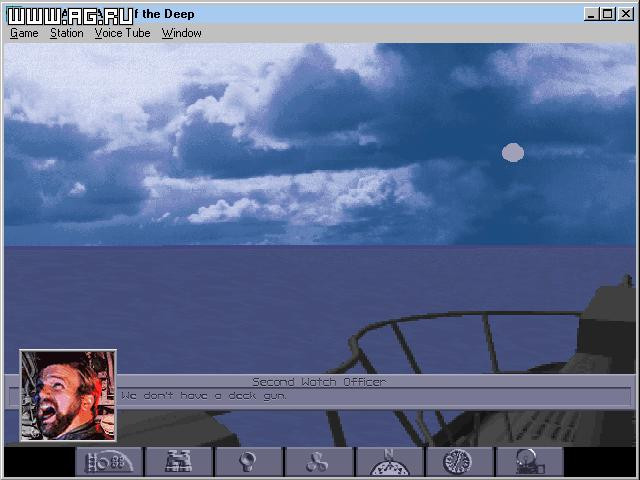Click the pale sun in the sky

pos(513,153)
